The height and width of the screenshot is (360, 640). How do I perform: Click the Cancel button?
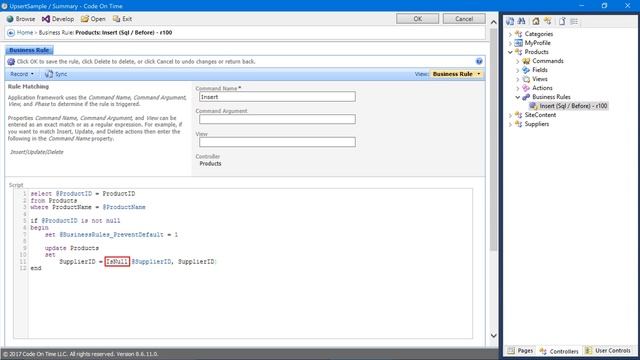pyautogui.click(x=464, y=19)
